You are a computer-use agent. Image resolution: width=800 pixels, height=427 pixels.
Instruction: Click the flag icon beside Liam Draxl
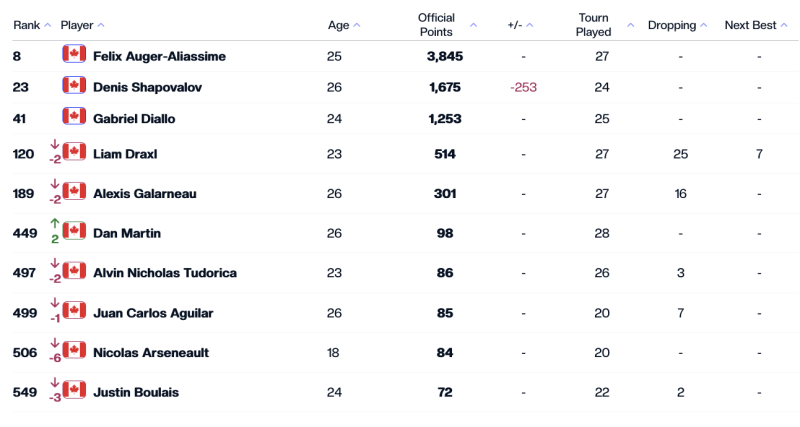click(x=74, y=153)
